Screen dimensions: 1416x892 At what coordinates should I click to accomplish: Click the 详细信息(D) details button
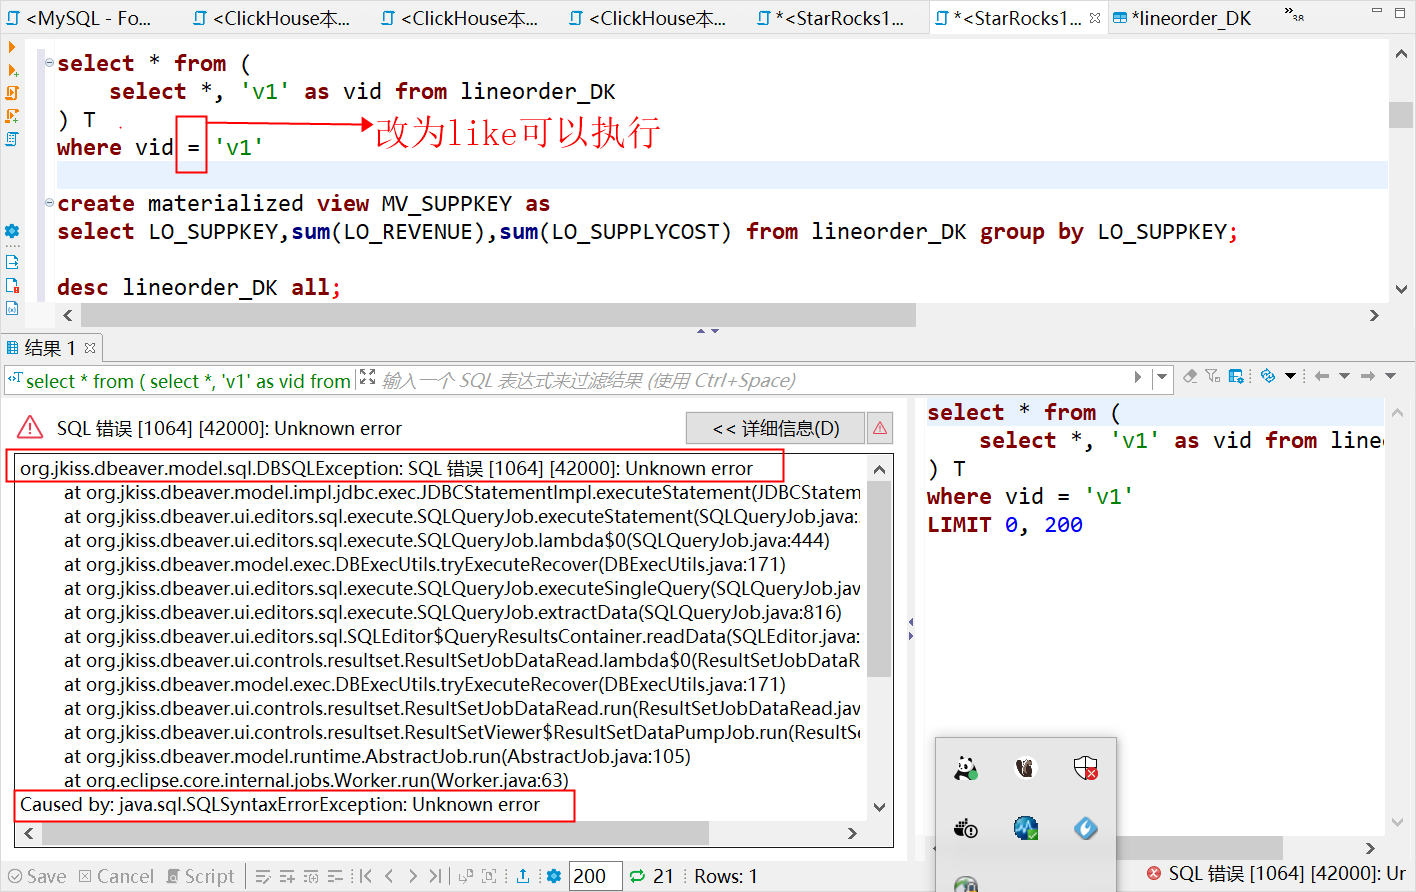tap(776, 428)
